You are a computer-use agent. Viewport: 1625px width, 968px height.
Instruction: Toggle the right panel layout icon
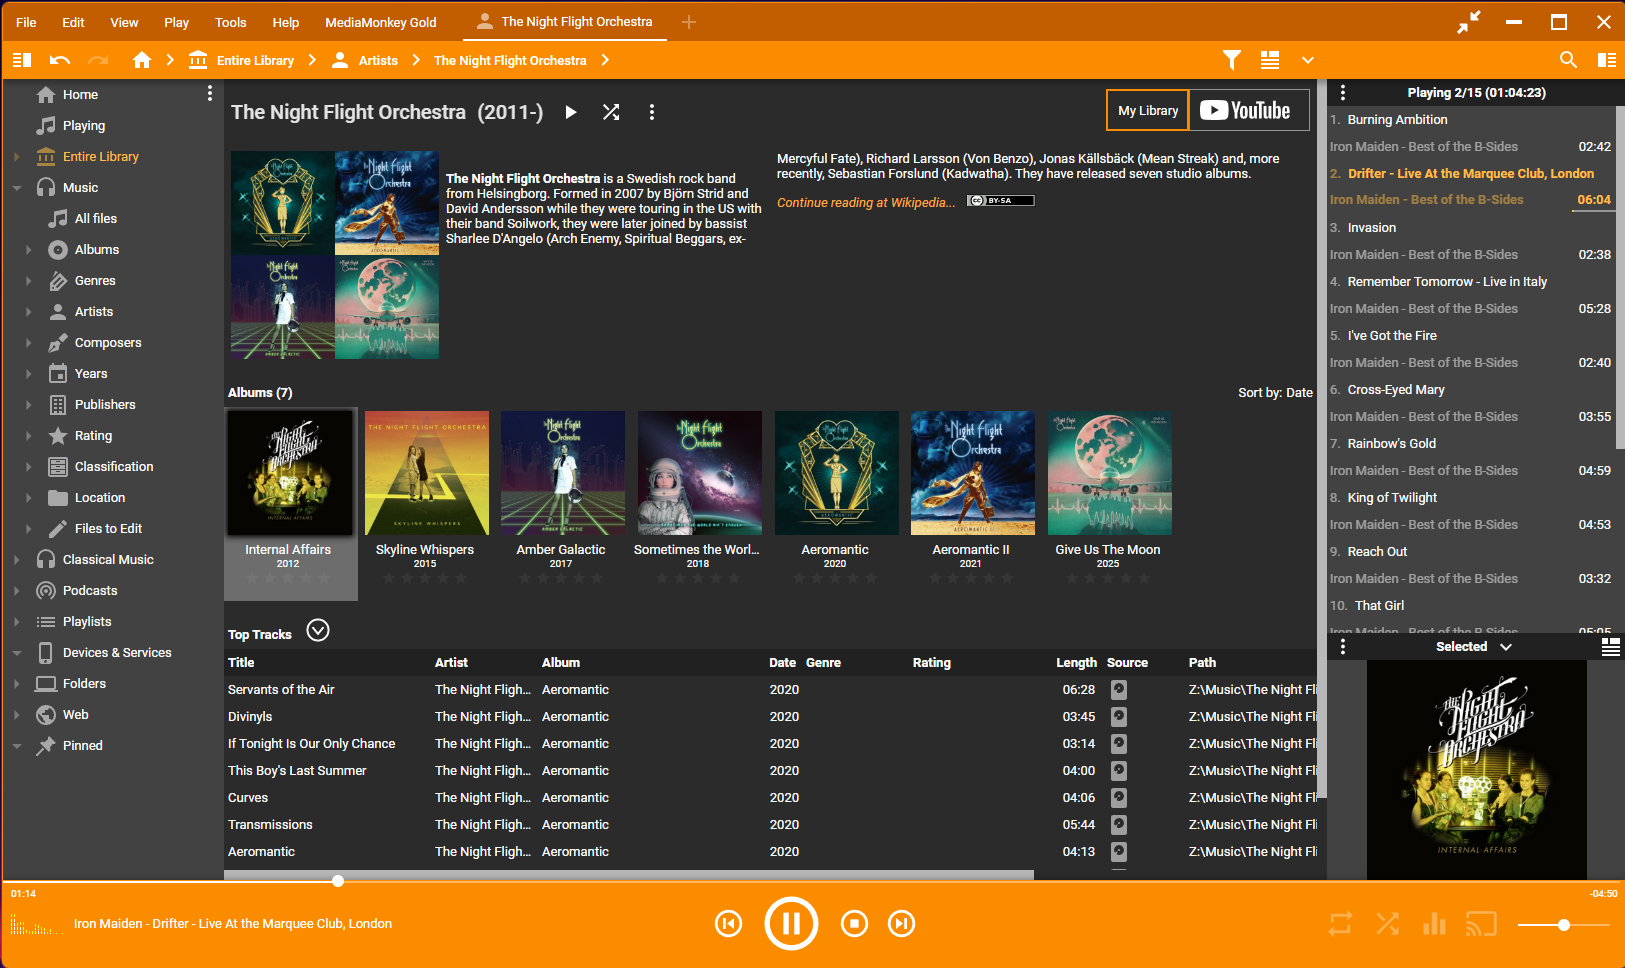click(1607, 60)
